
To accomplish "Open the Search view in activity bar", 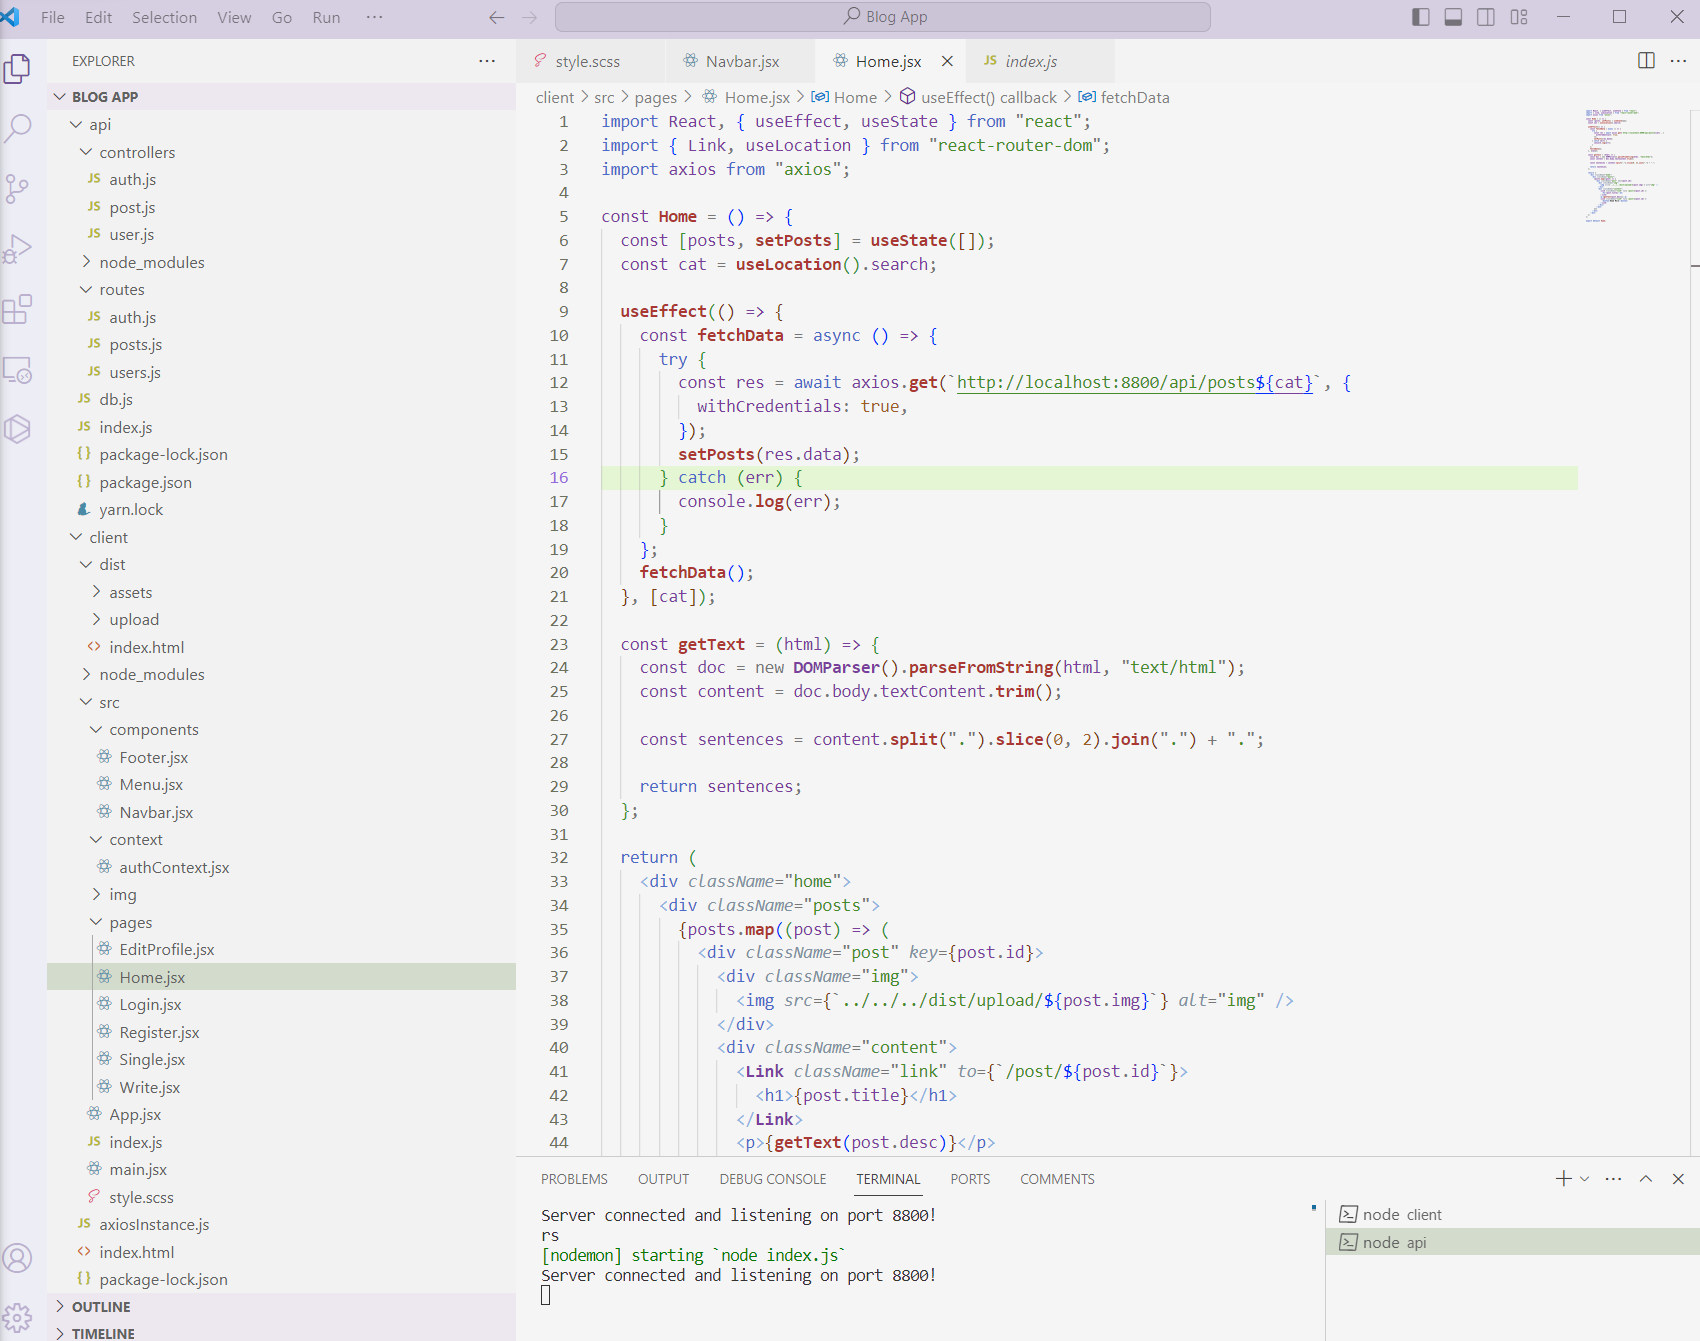I will tap(18, 129).
